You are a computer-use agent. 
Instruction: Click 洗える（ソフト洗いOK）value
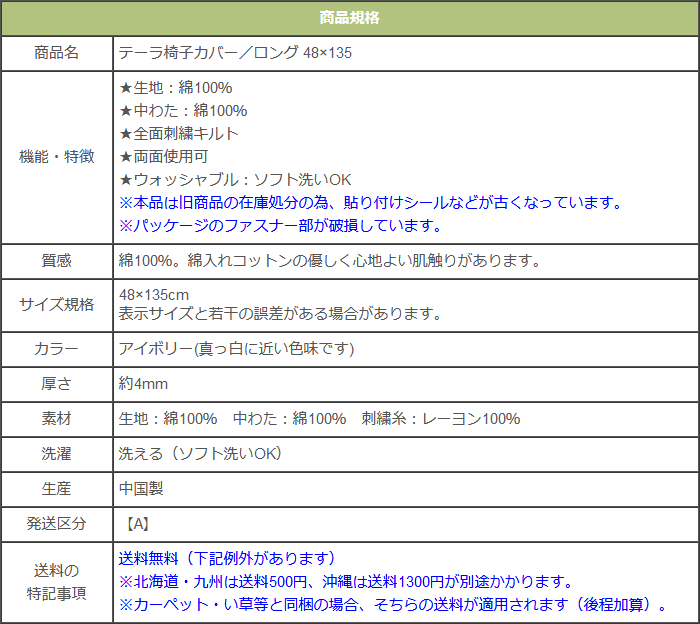(200, 453)
